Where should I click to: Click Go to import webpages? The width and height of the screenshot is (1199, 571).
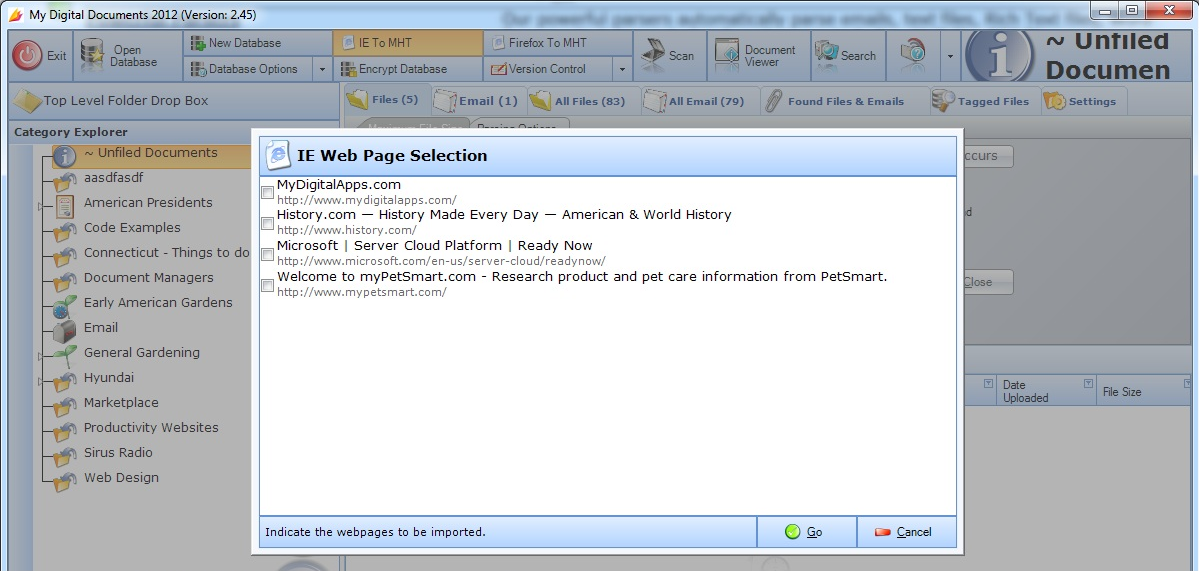tap(806, 532)
